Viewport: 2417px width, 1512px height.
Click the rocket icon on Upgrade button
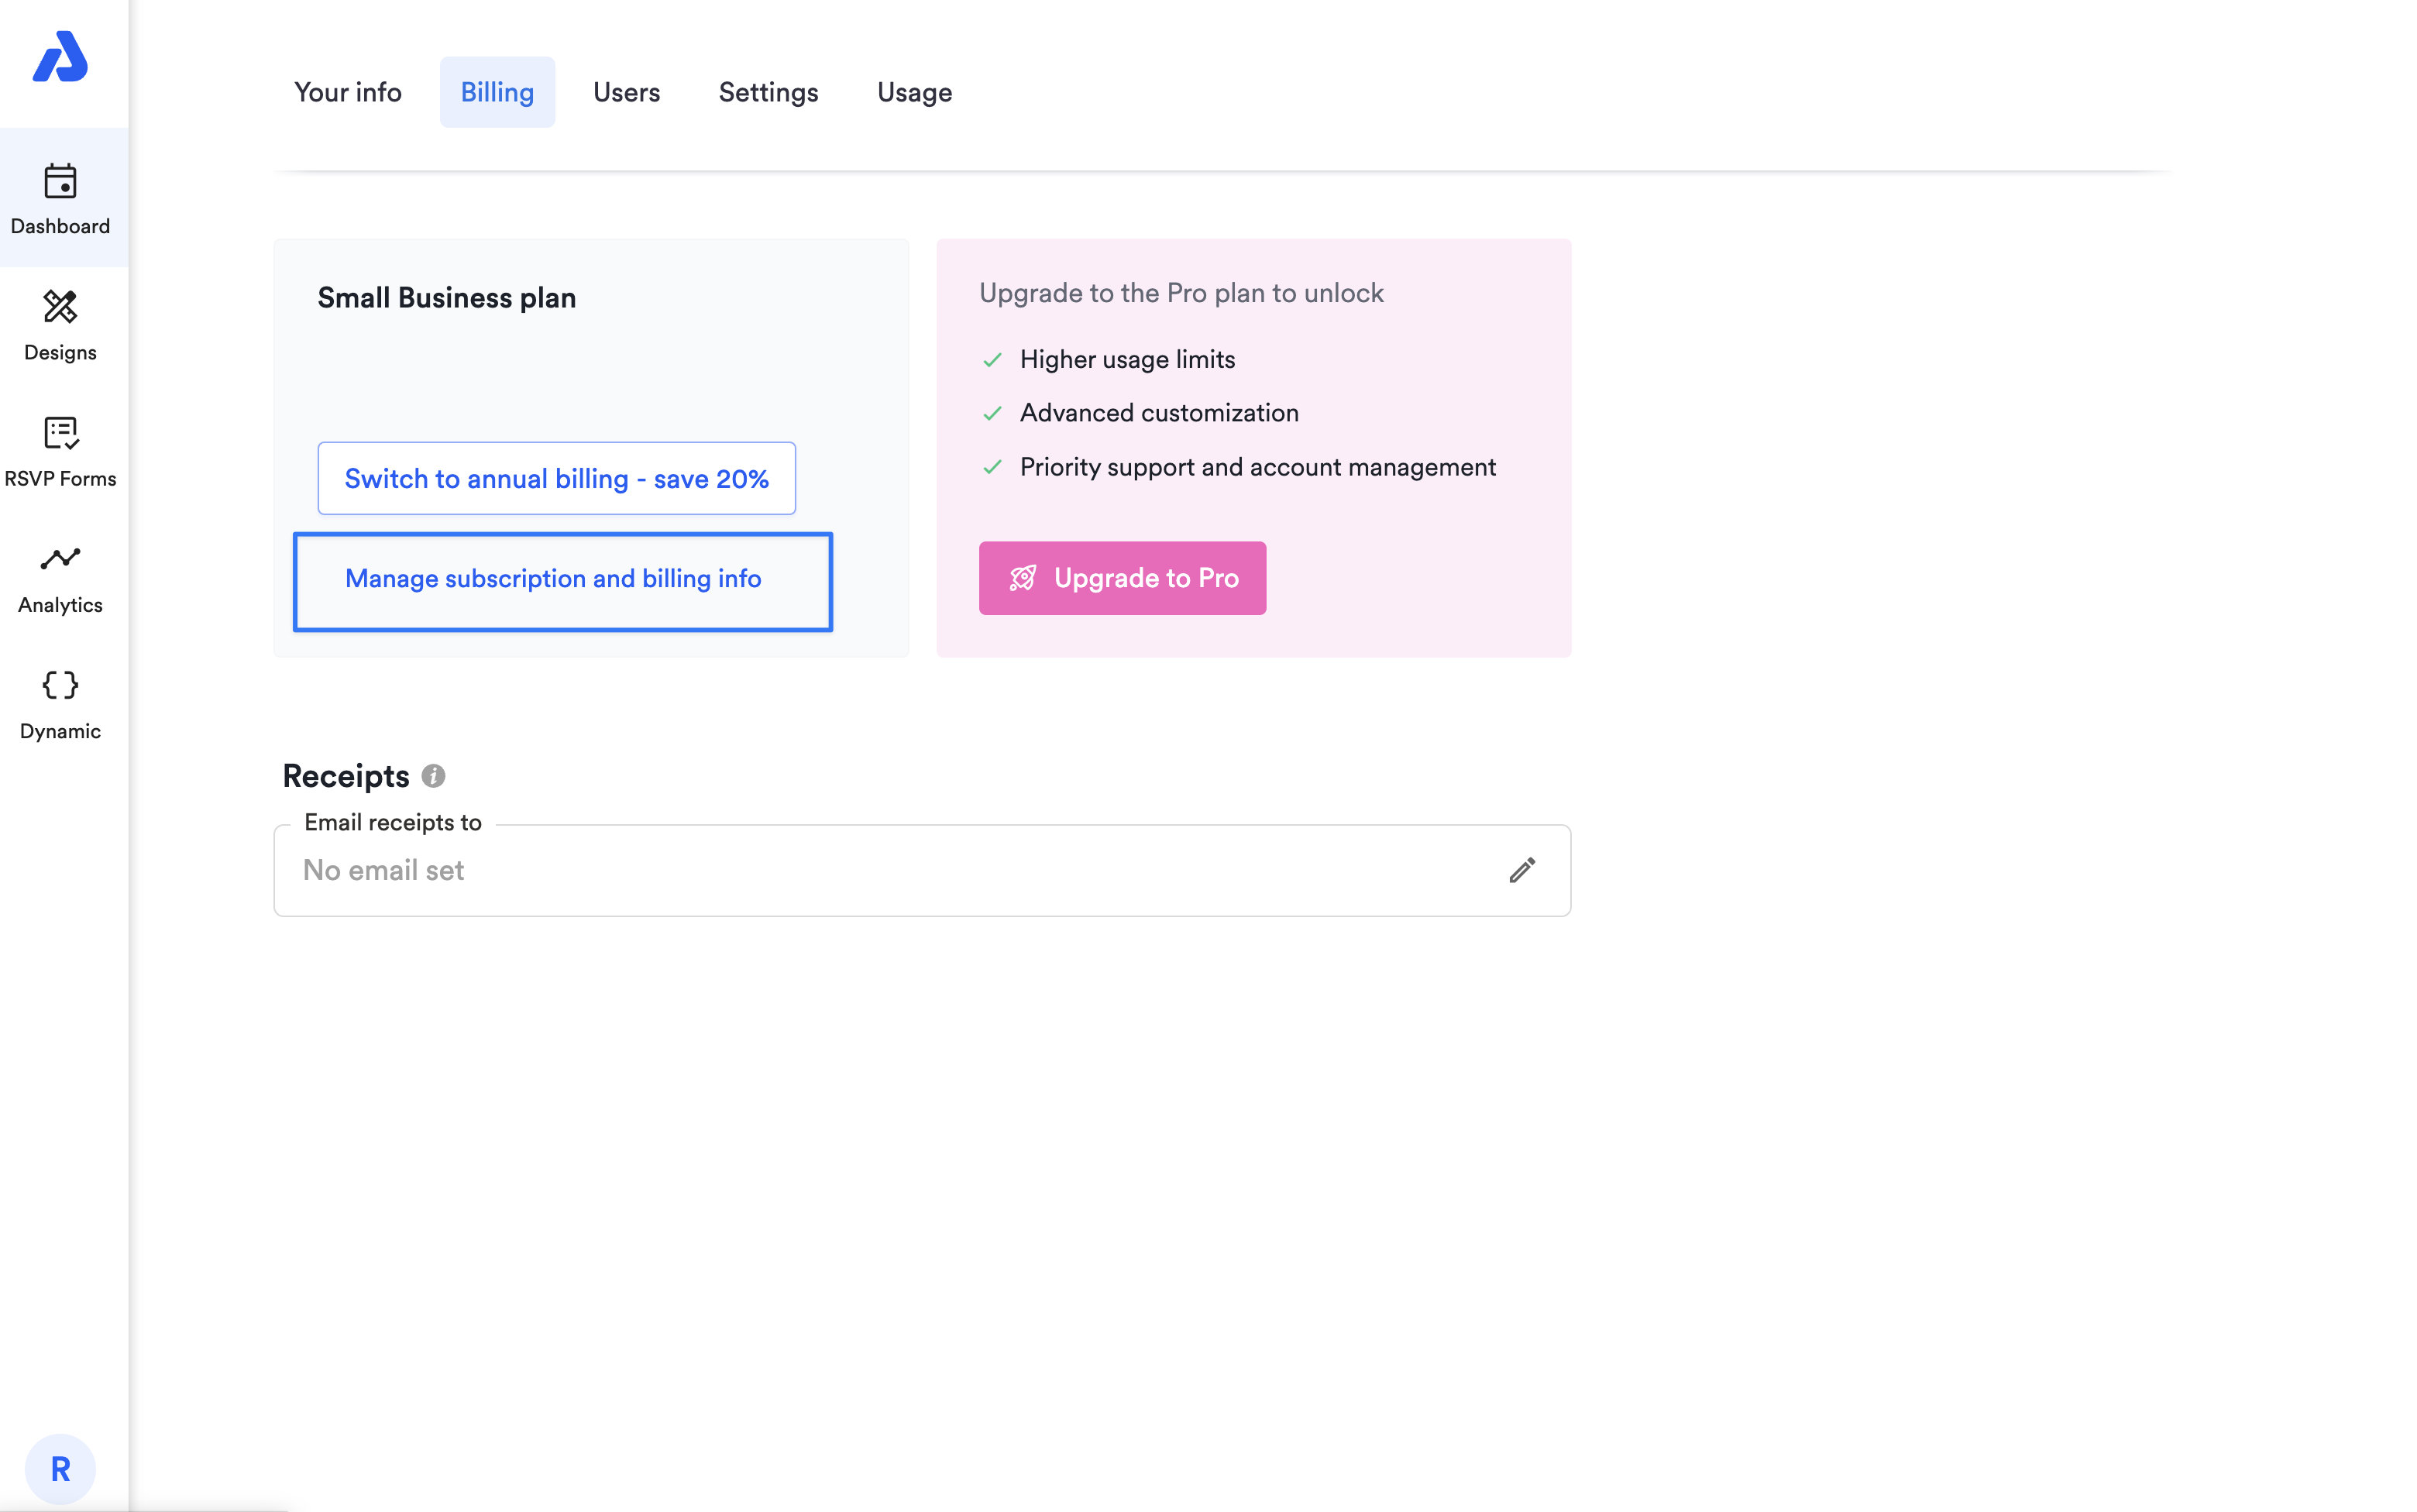(x=1022, y=578)
